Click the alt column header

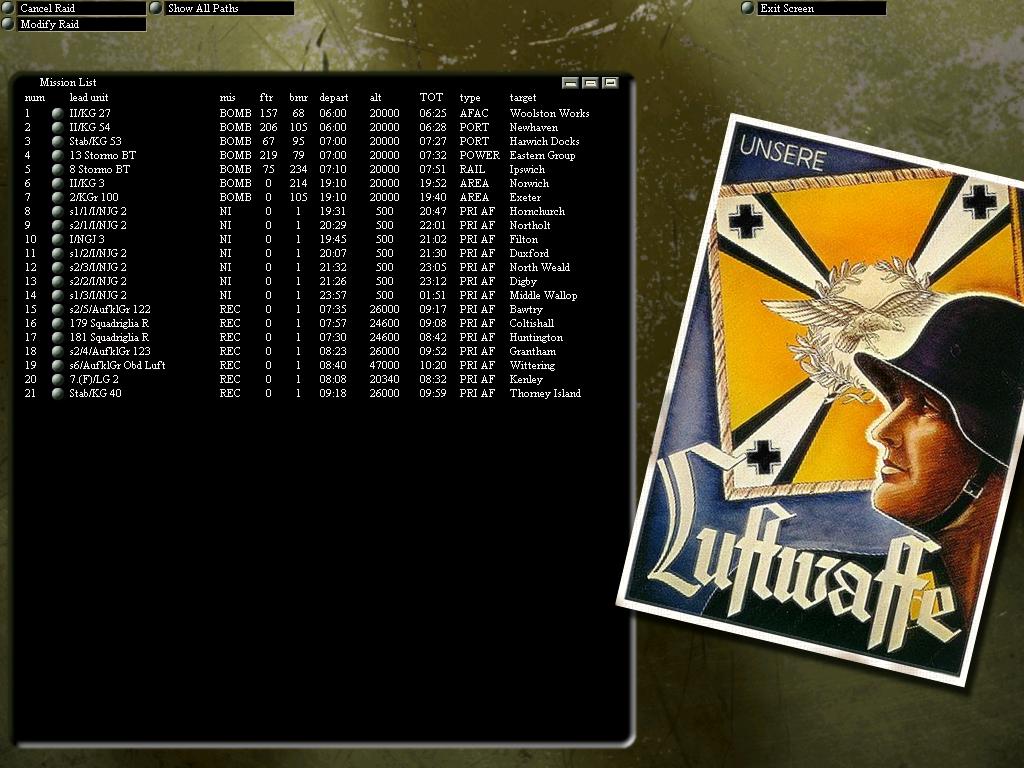click(x=376, y=97)
